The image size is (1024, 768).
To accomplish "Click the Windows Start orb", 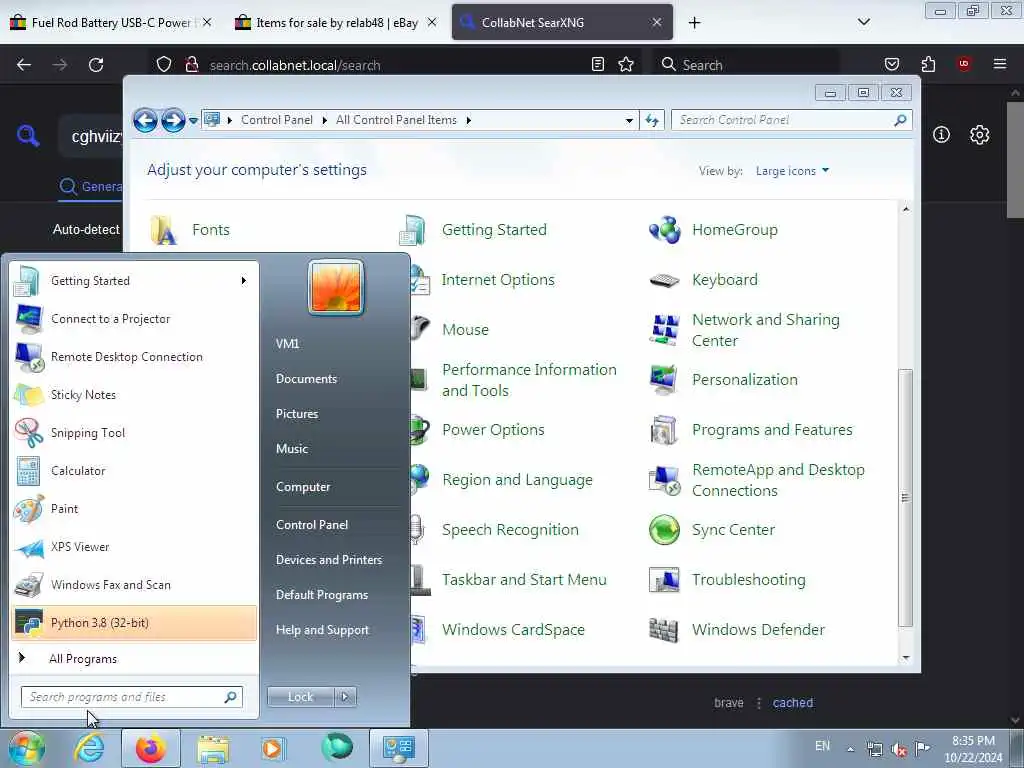I will 26,748.
